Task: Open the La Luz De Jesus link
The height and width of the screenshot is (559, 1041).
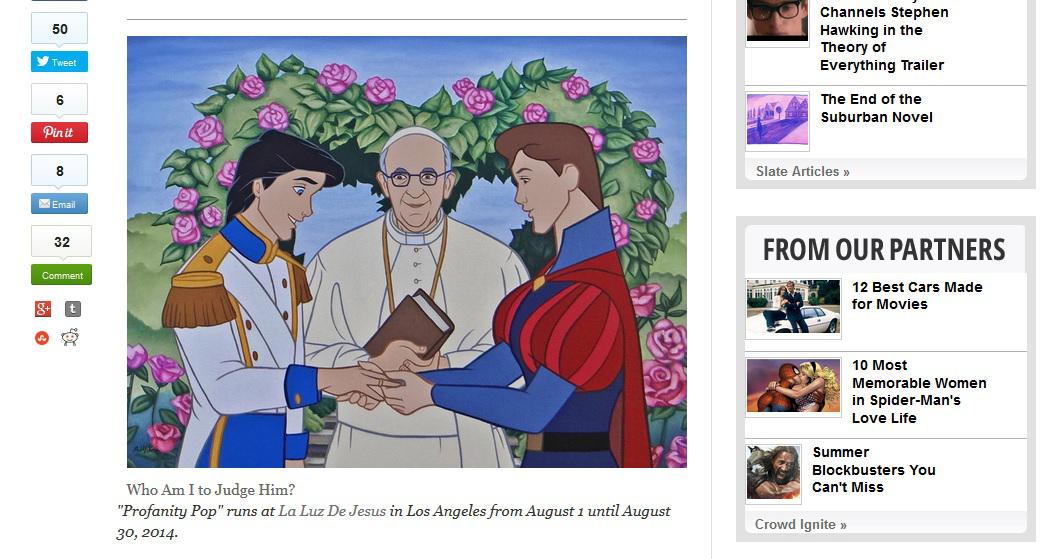Action: tap(332, 511)
